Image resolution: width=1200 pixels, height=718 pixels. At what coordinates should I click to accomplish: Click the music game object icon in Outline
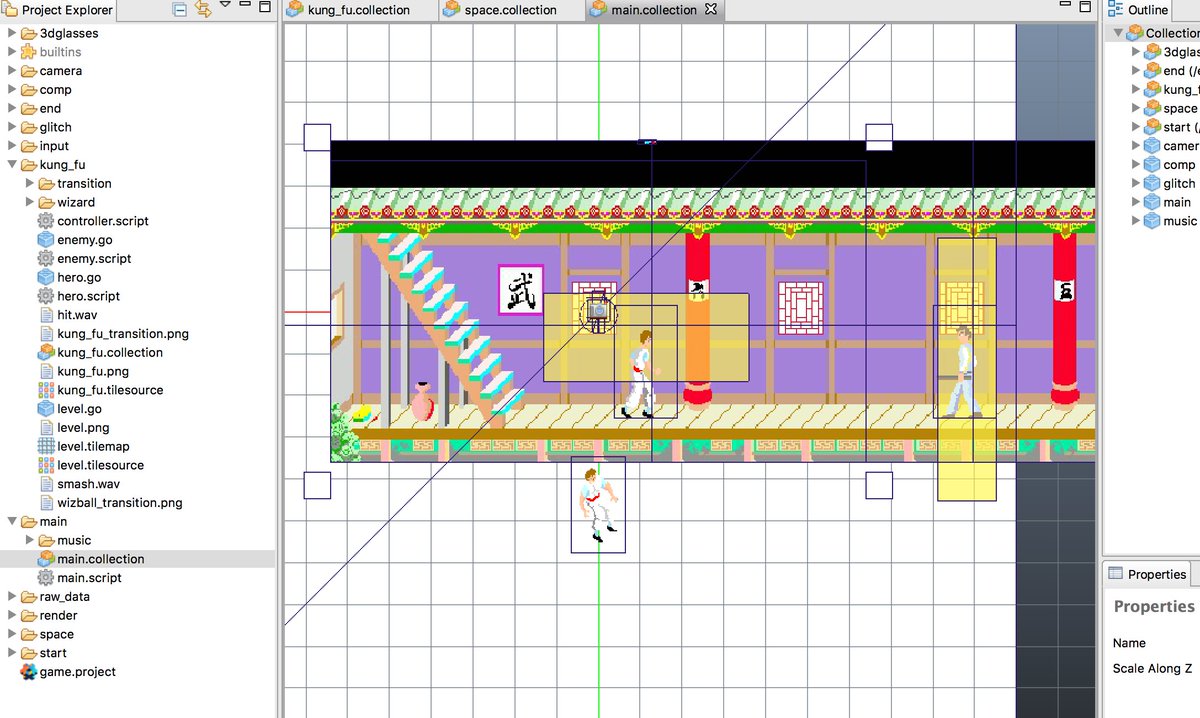click(x=1152, y=221)
